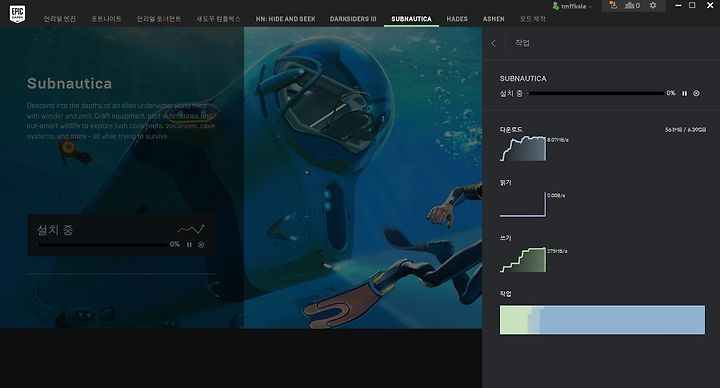Viewport: 720px width, 388px height.
Task: Click the 쓰기 section label
Action: [x=506, y=238]
